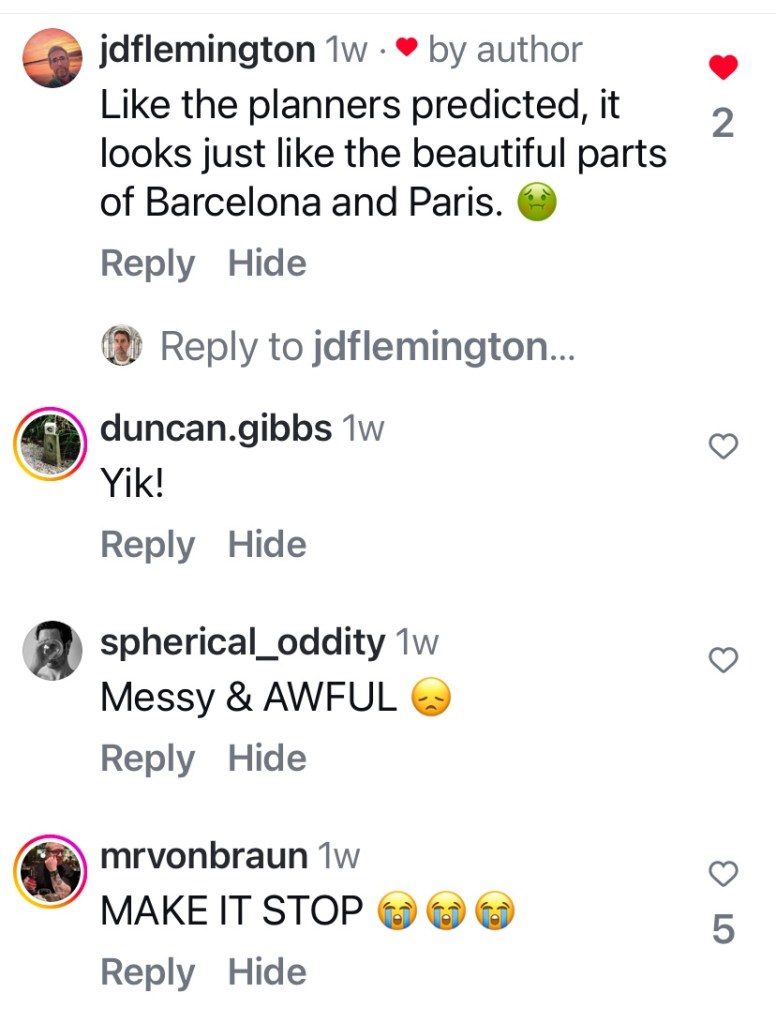Click the jdflemington username
The image size is (776, 1023).
pos(207,50)
